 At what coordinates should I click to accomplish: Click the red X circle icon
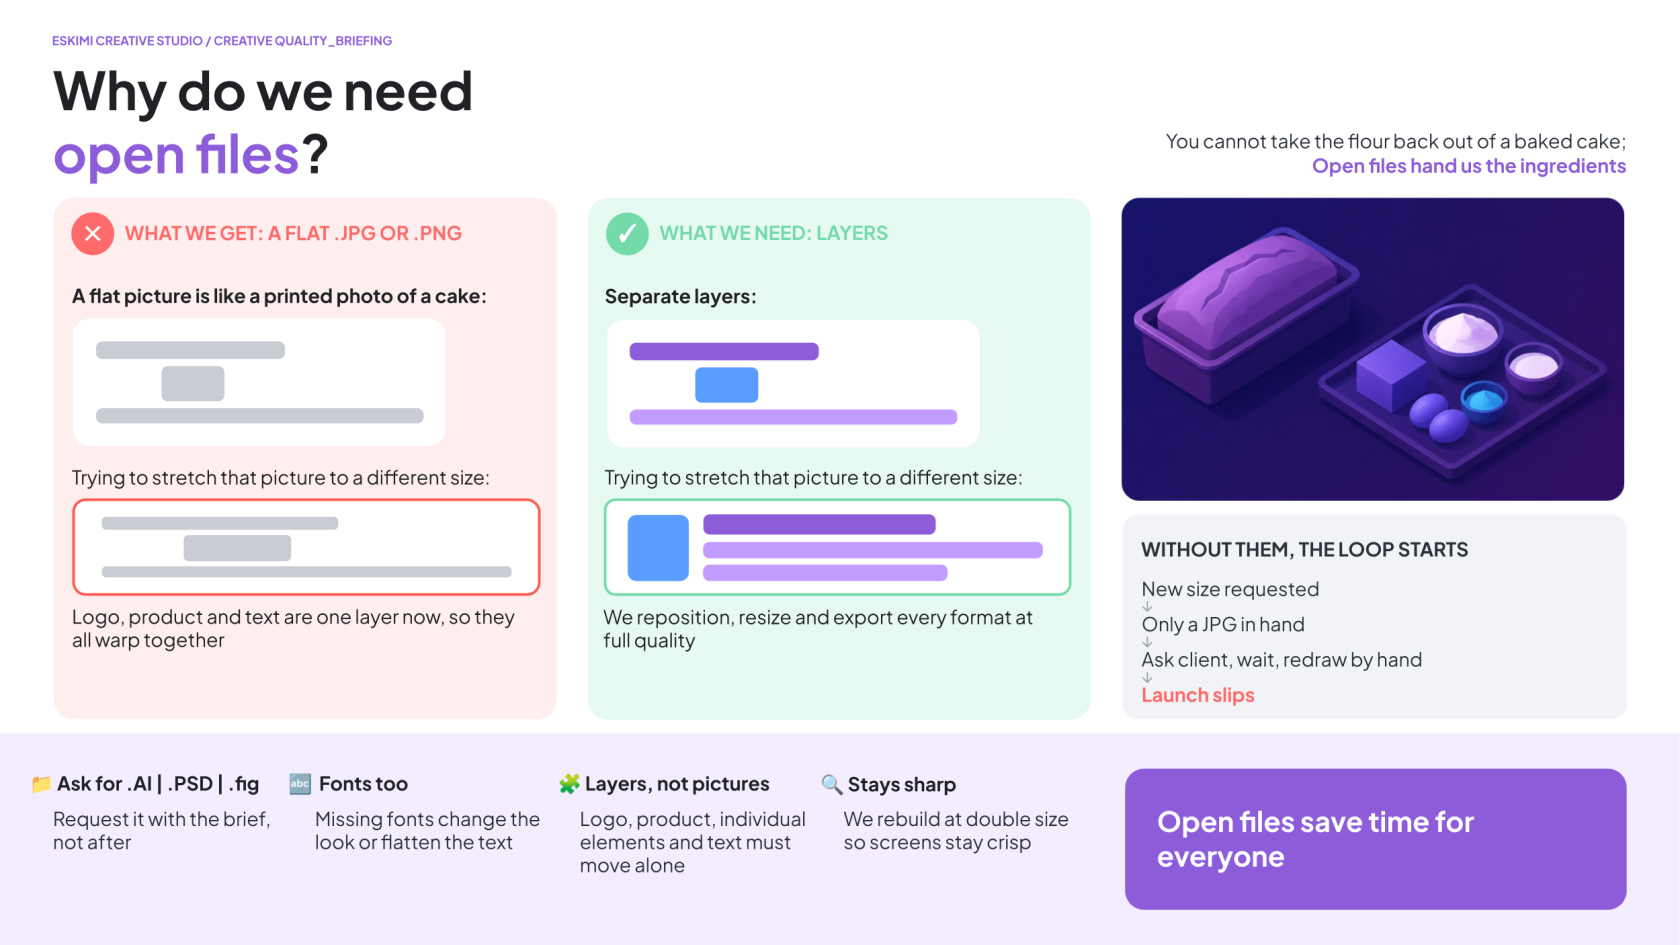tap(92, 234)
